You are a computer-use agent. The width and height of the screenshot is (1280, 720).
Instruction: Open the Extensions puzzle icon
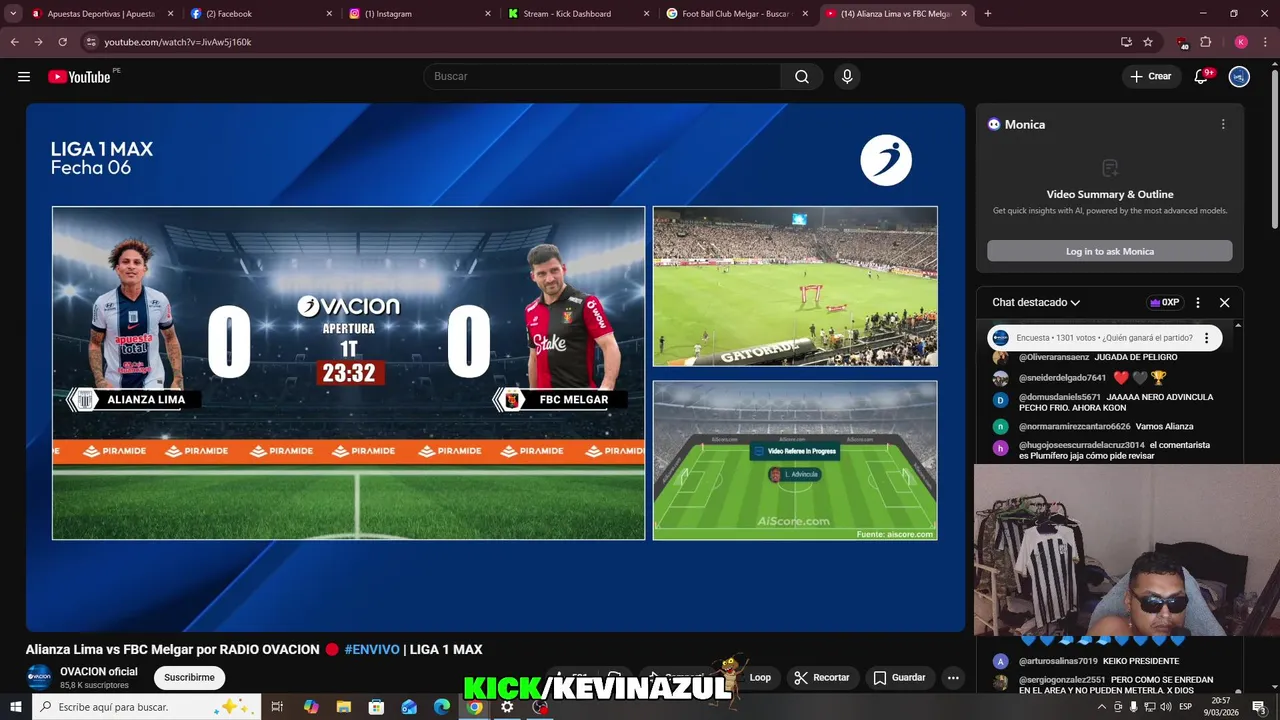[x=1206, y=42]
